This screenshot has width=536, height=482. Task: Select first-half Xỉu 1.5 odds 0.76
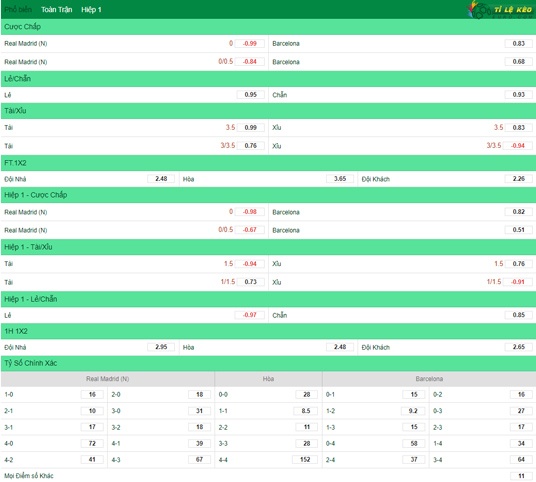[518, 264]
